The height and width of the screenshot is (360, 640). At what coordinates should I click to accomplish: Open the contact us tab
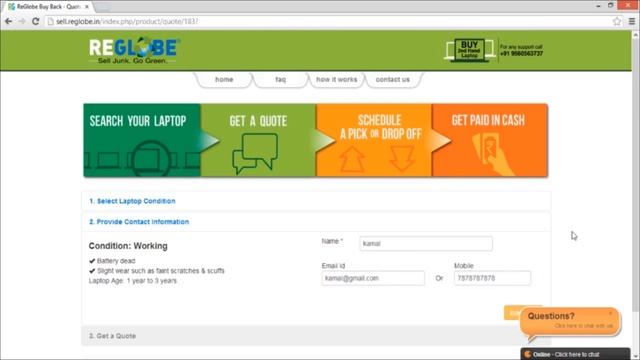point(393,80)
